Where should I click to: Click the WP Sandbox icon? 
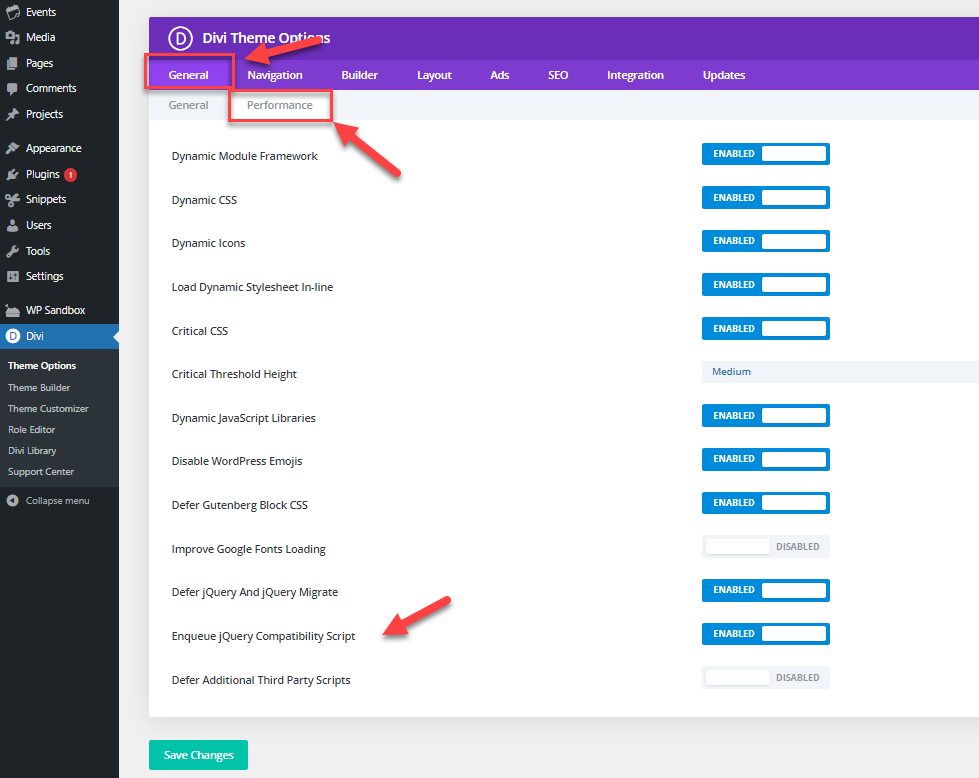pos(12,310)
